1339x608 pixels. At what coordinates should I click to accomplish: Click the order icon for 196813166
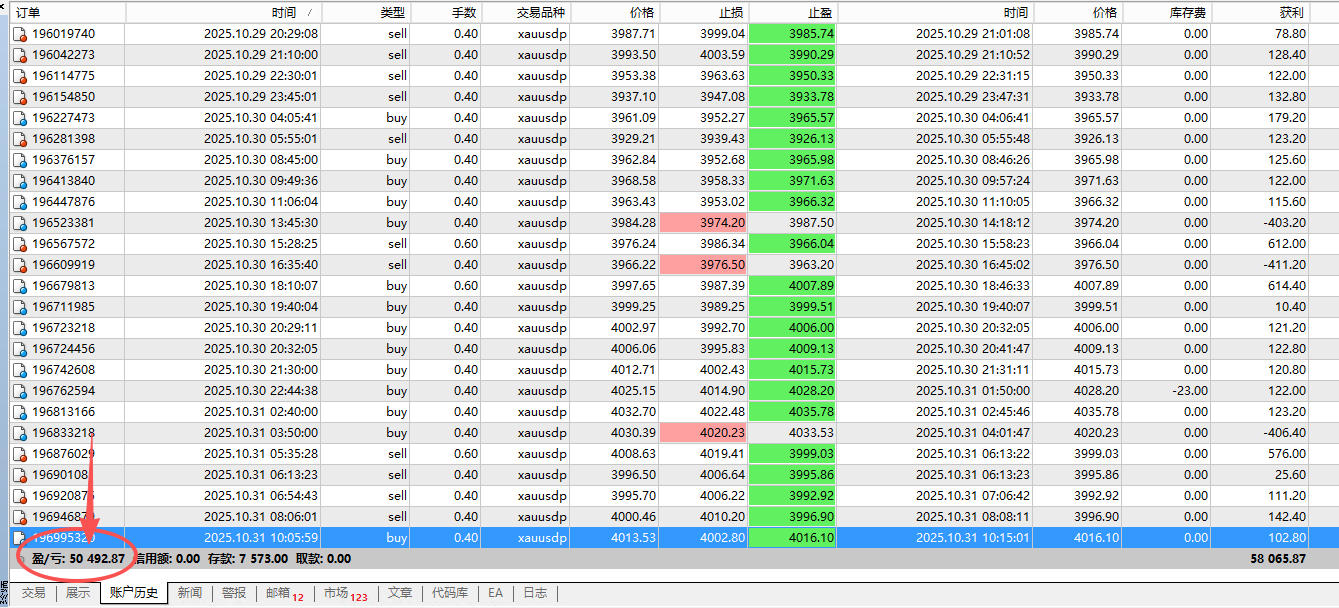(x=19, y=412)
